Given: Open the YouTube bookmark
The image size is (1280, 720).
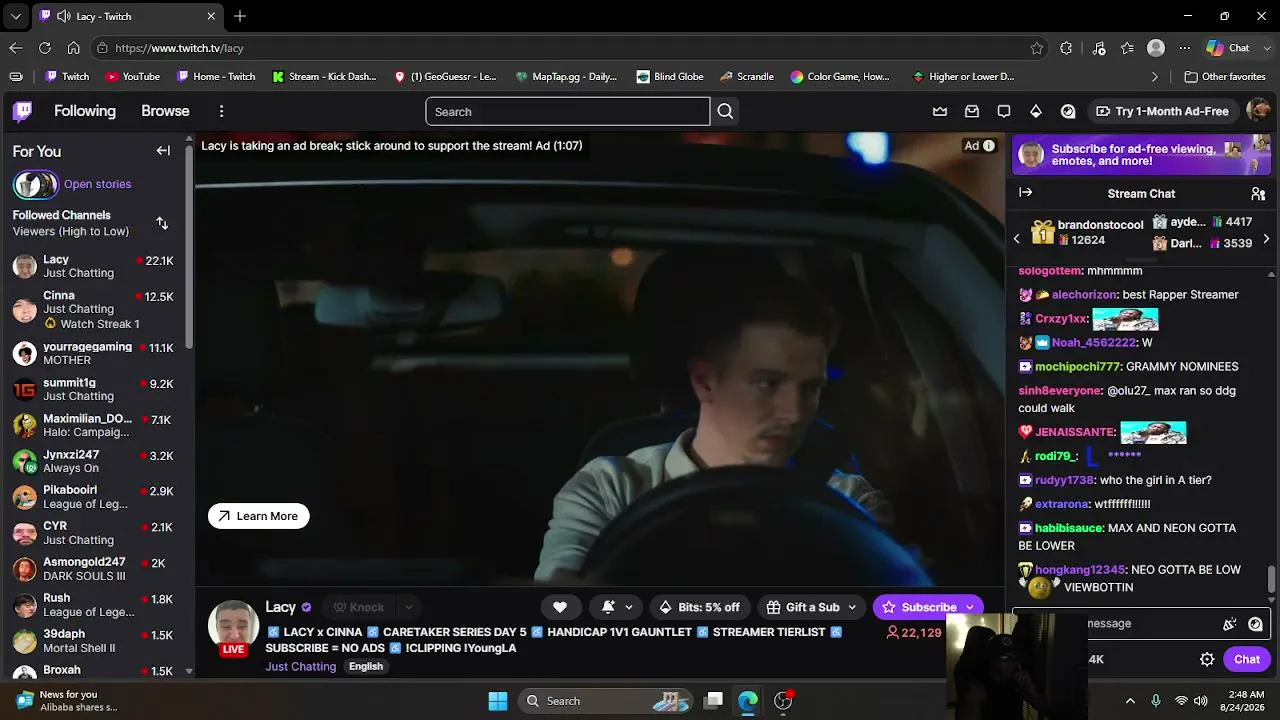Looking at the screenshot, I should pos(133,77).
